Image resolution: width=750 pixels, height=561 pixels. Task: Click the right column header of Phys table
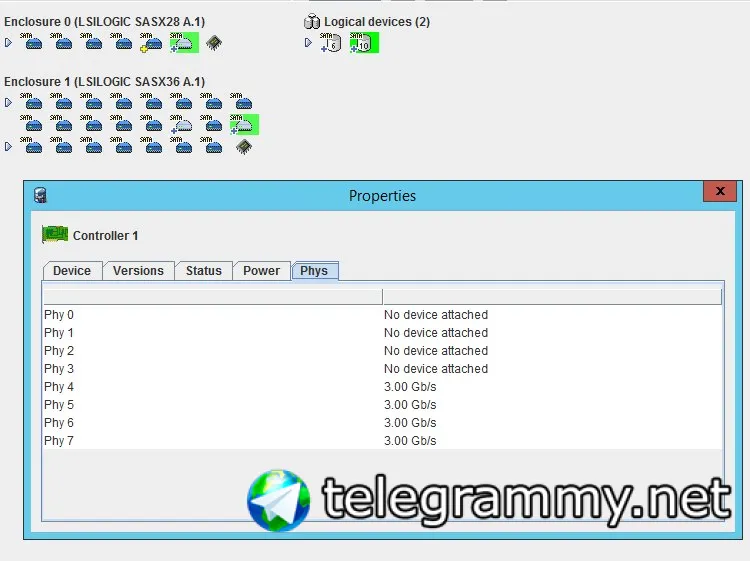click(552, 297)
